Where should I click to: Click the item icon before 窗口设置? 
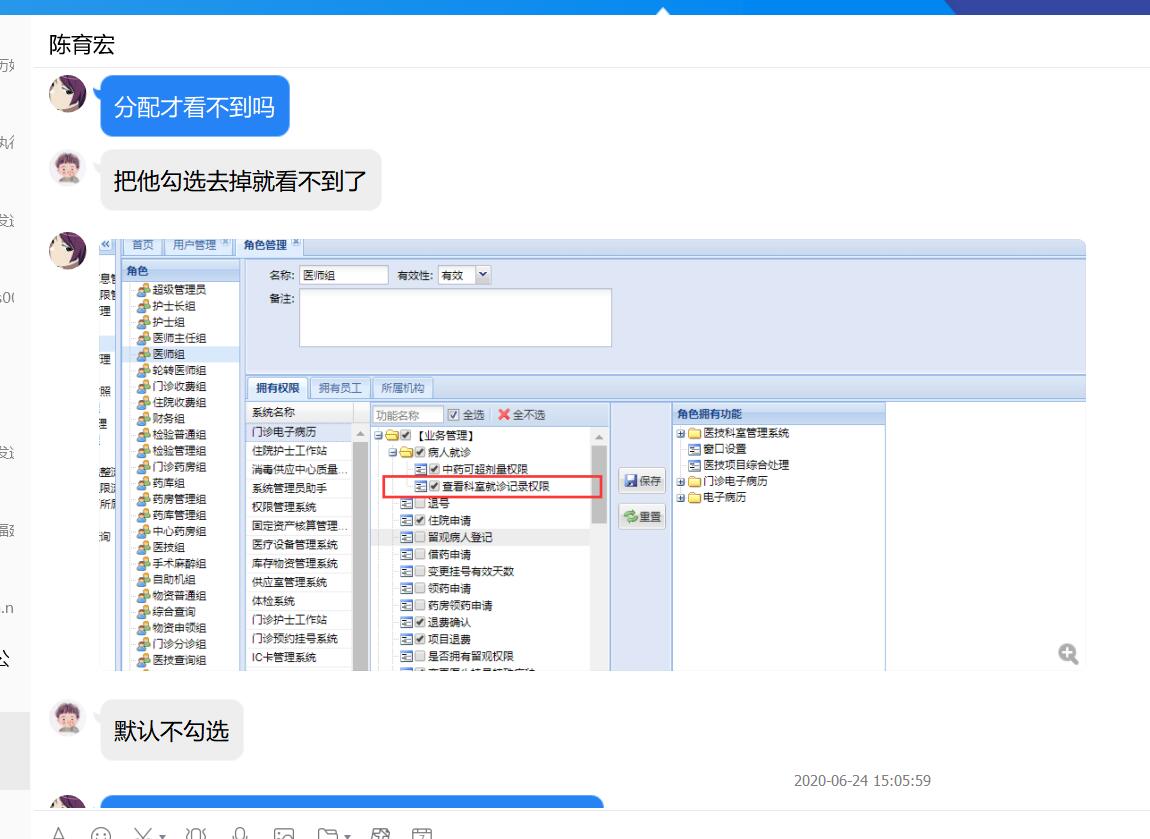[694, 449]
